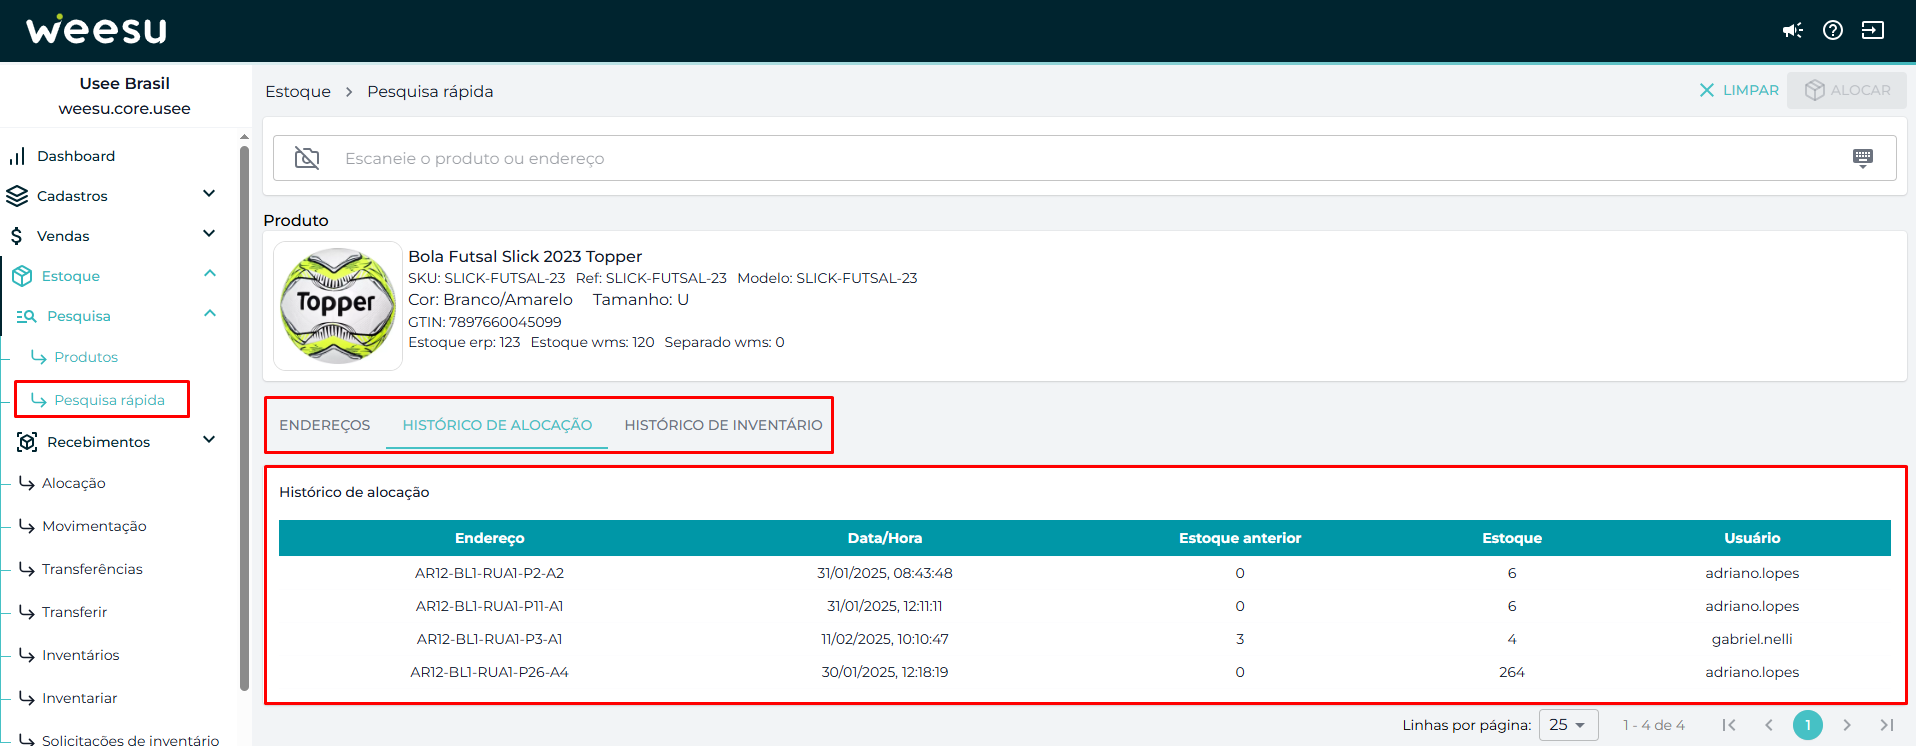Collapse the Estoque menu chevron
This screenshot has height=746, width=1916.
(x=210, y=274)
